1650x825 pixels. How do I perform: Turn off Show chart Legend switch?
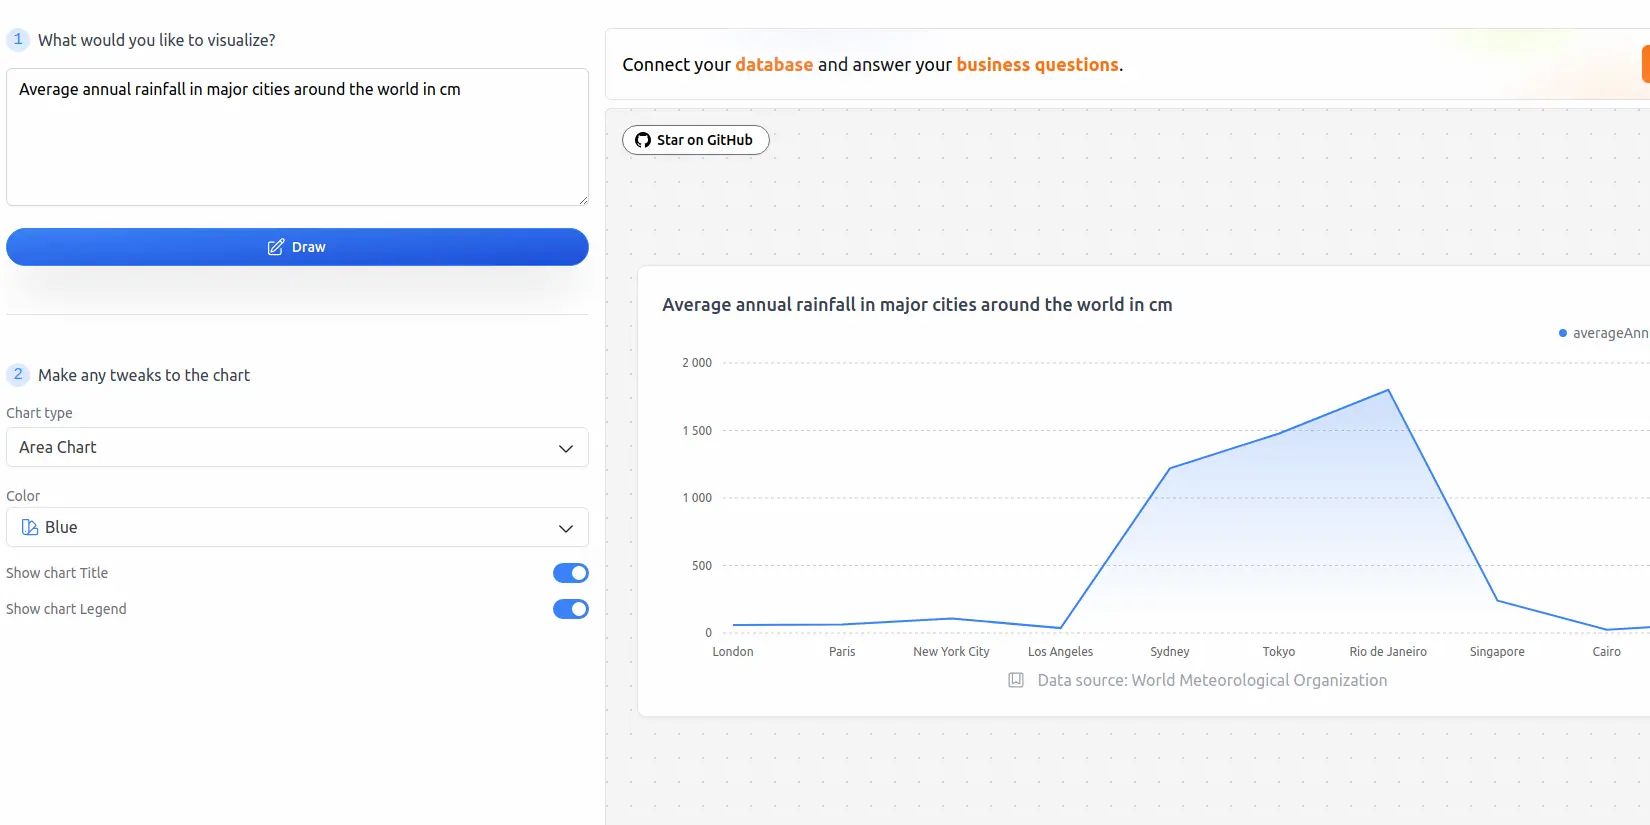(x=570, y=609)
